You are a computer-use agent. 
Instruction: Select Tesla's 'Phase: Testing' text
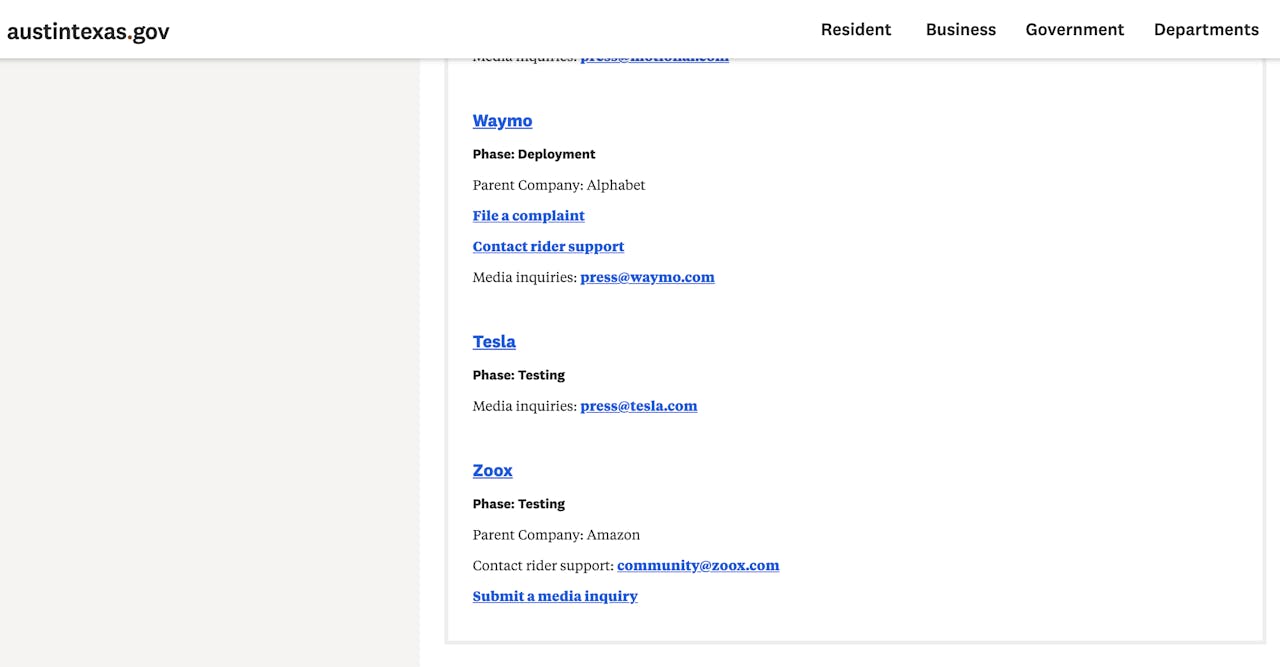coord(519,375)
